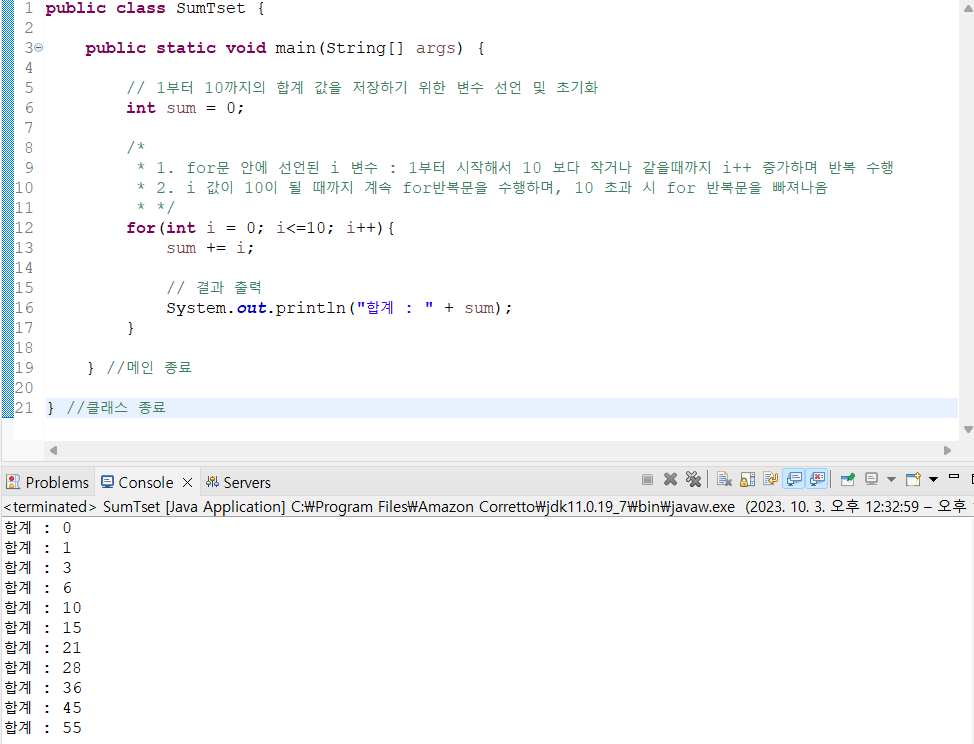Click the '// 결과 출력' comment on line 15
This screenshot has width=974, height=744.
(214, 288)
